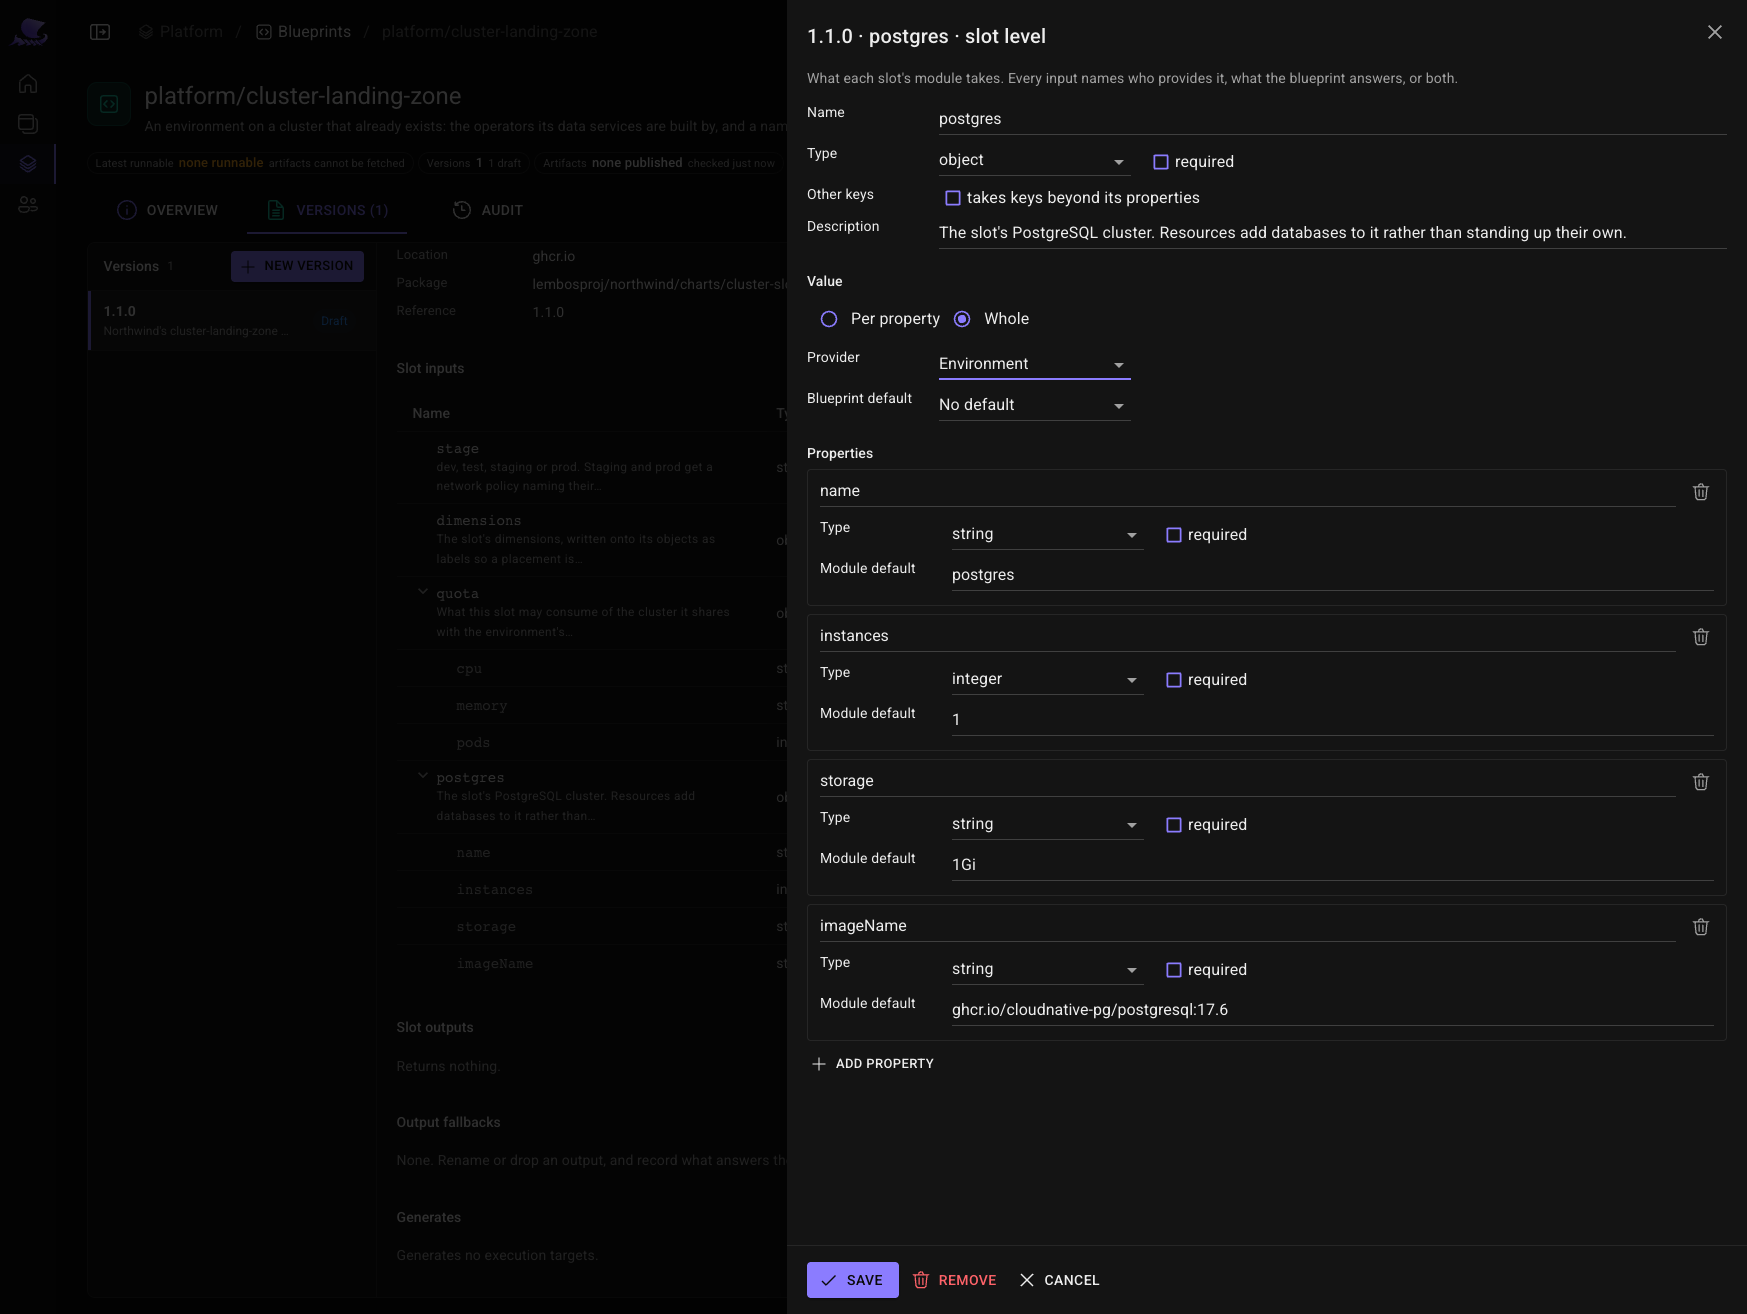This screenshot has height=1314, width=1747.
Task: Remove the postgres slot input
Action: 955,1280
